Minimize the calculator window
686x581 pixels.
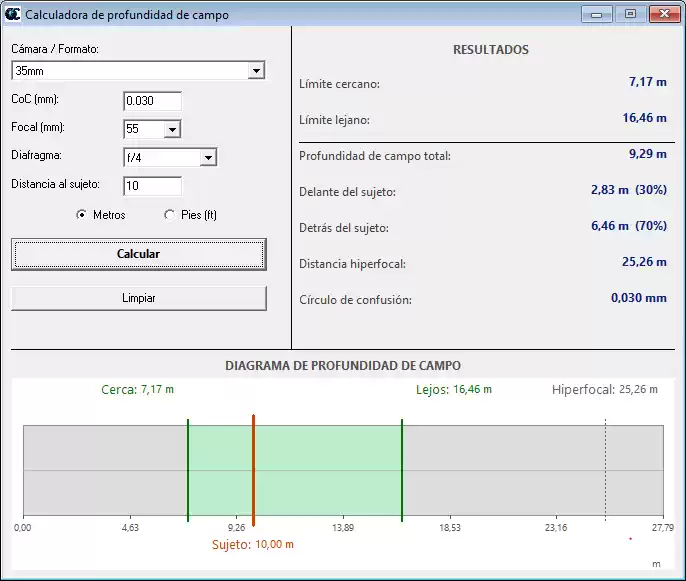click(596, 14)
